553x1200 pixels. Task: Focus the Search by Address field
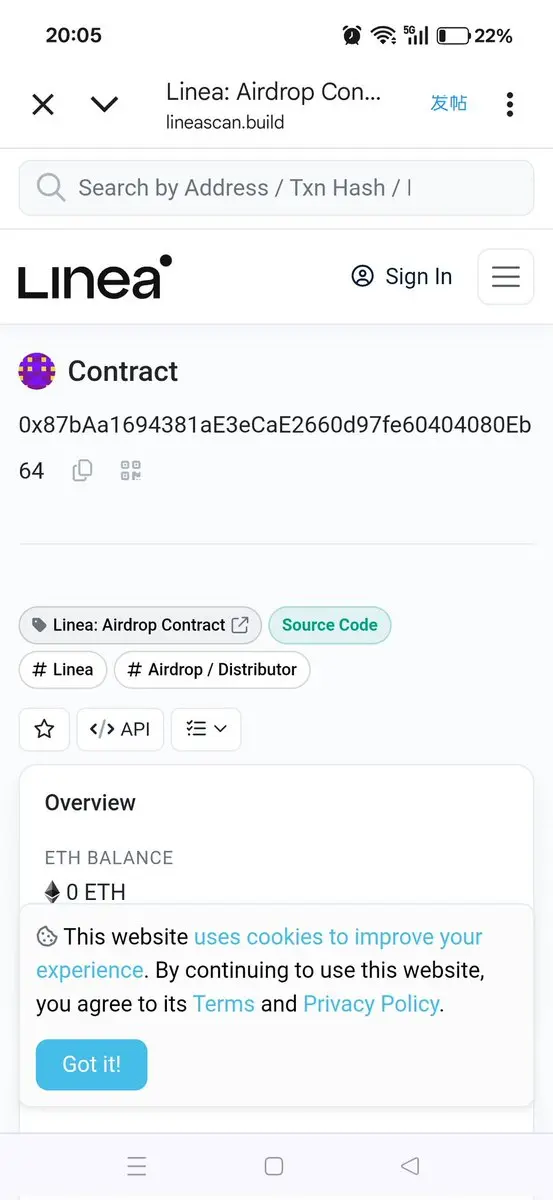276,188
